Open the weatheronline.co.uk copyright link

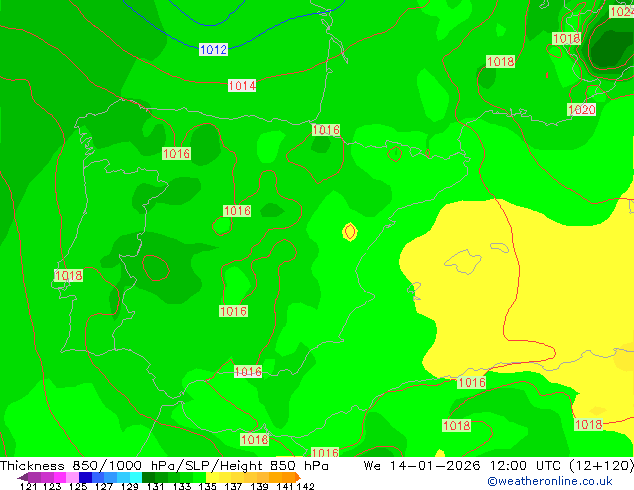click(x=550, y=481)
